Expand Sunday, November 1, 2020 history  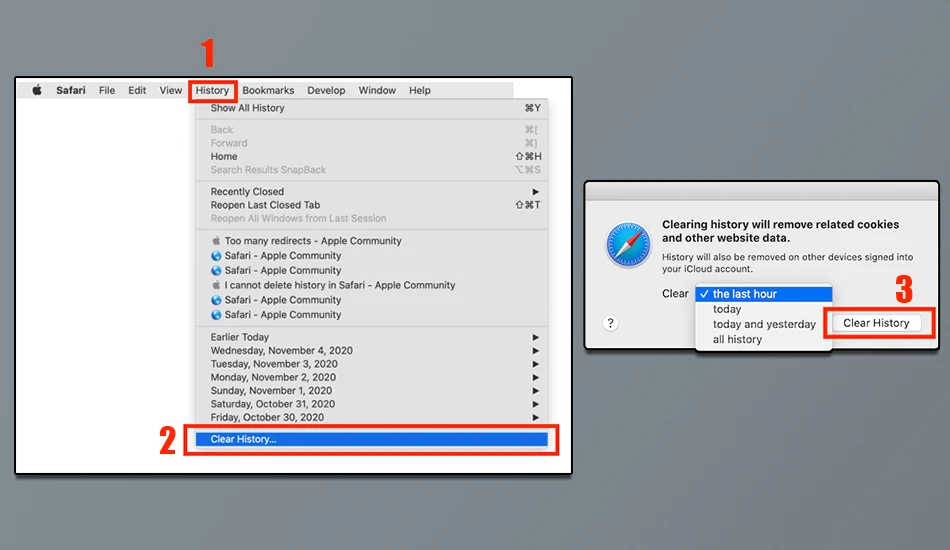[x=372, y=390]
